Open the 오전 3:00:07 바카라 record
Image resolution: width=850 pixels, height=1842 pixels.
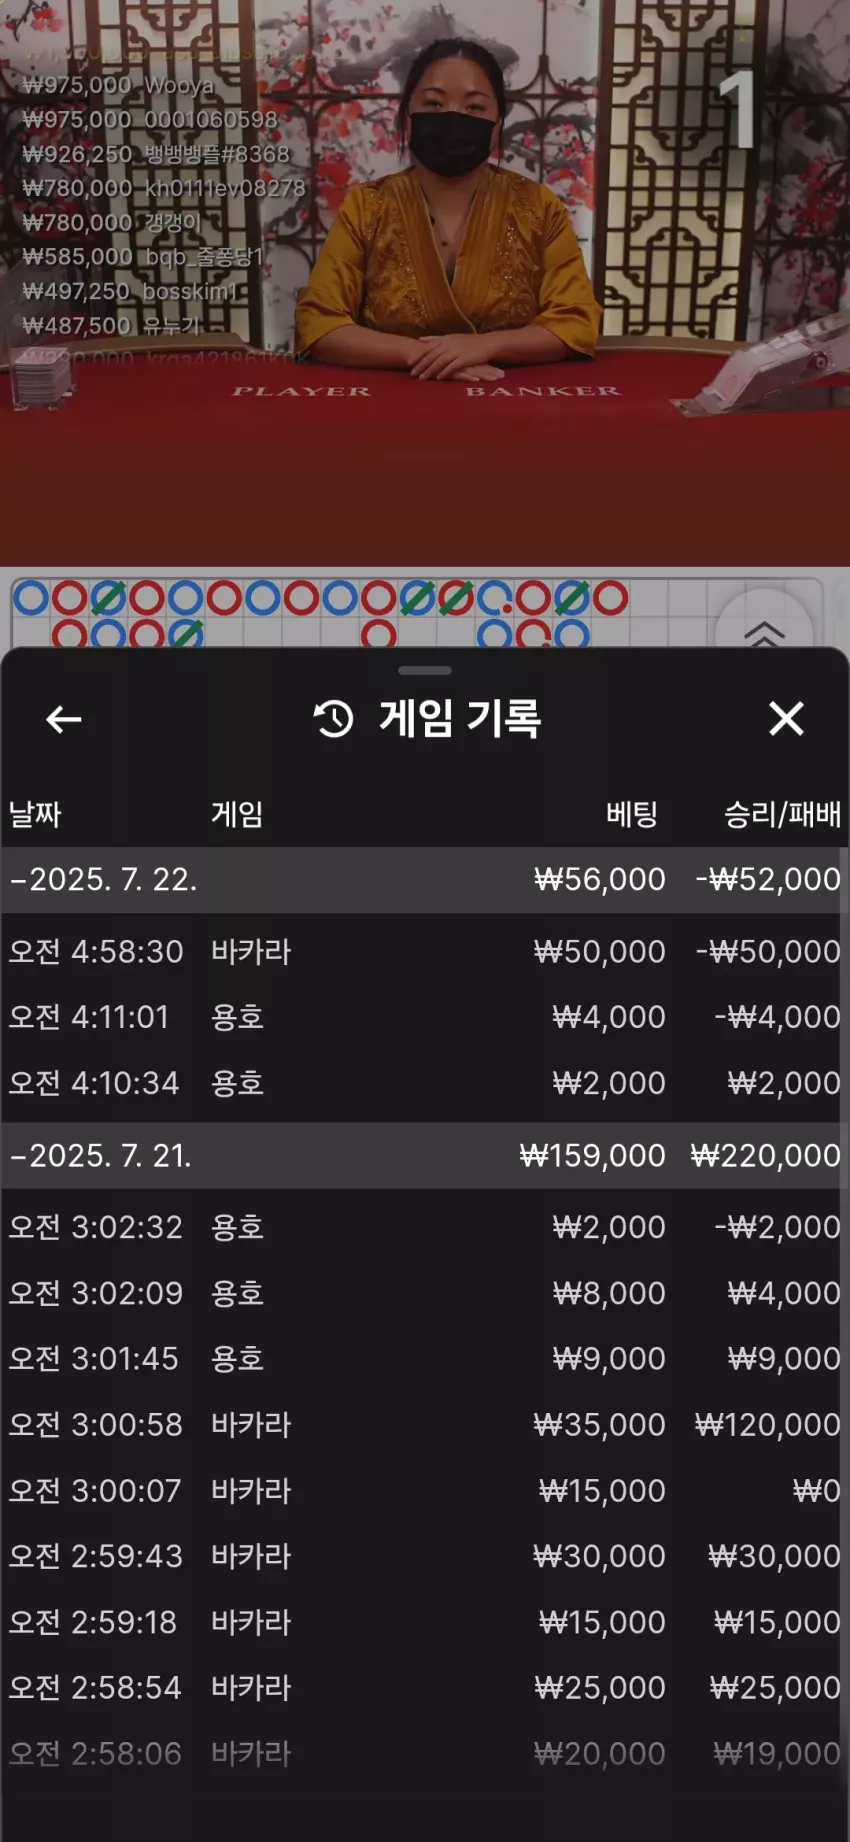(x=425, y=1491)
